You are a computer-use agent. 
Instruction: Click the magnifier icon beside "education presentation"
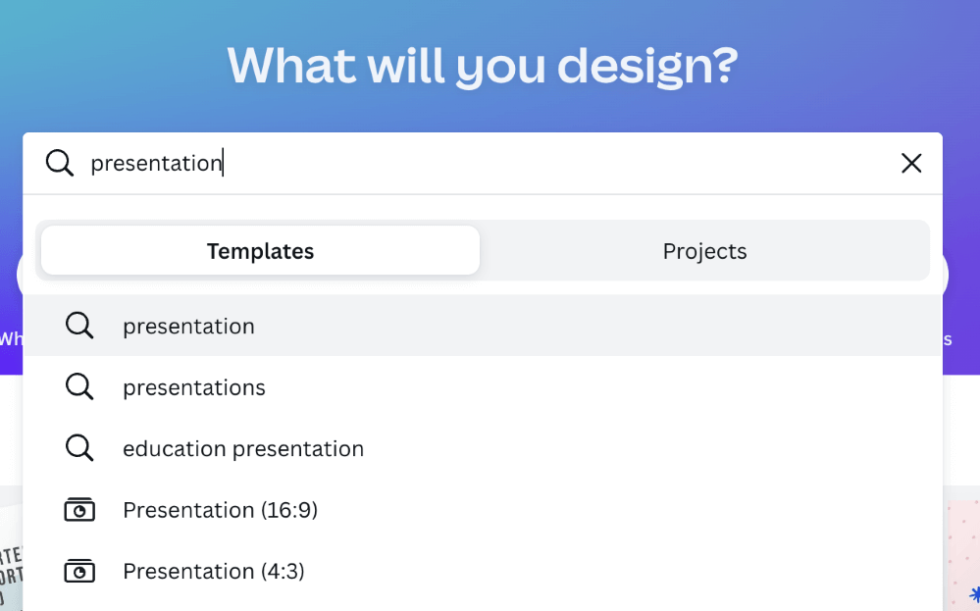[80, 448]
